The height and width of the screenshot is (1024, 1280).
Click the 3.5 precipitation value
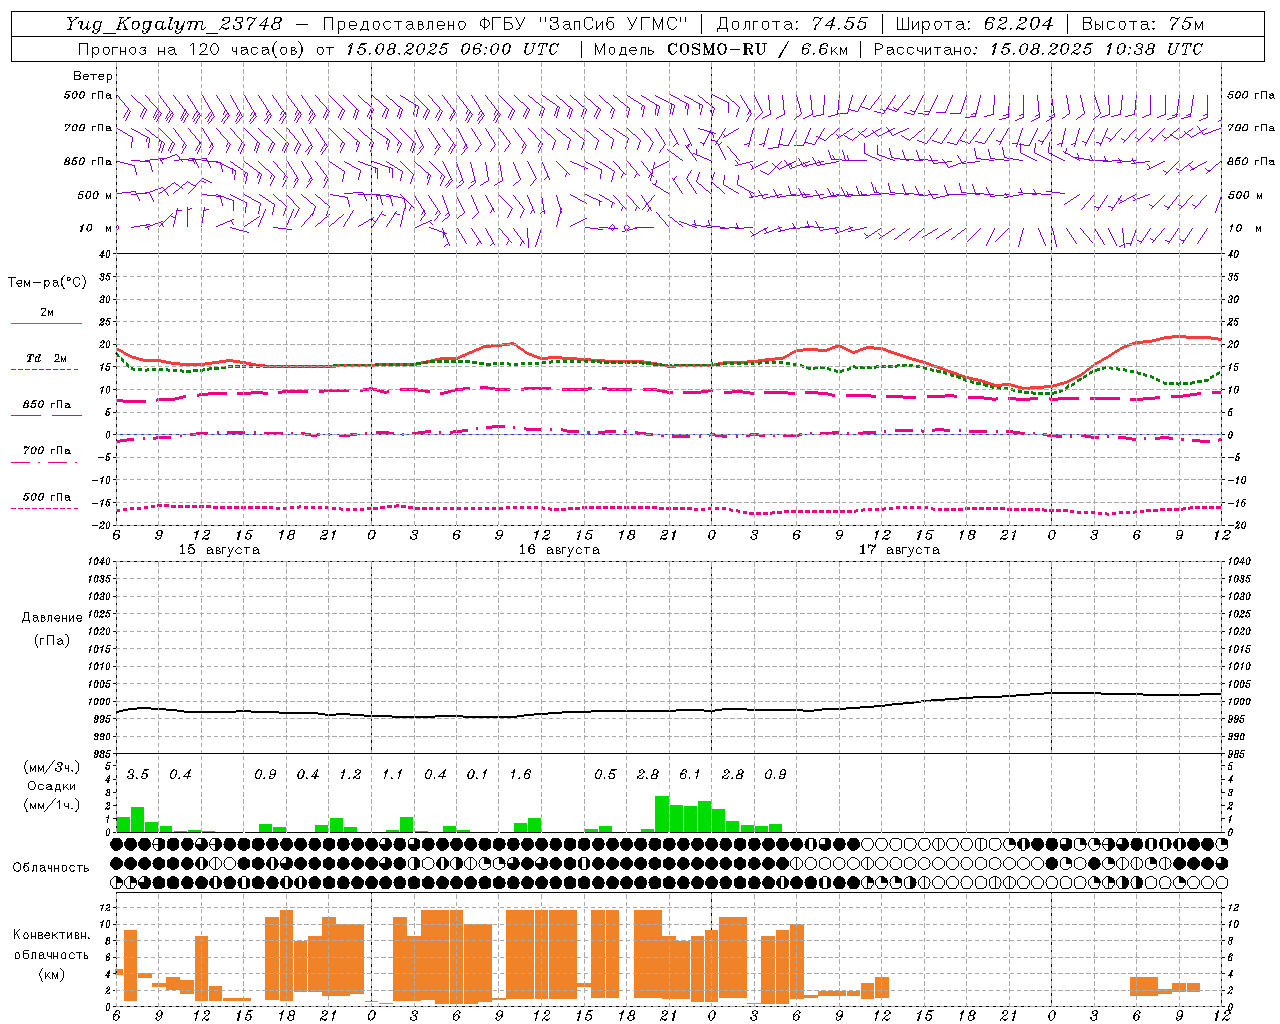(x=137, y=774)
